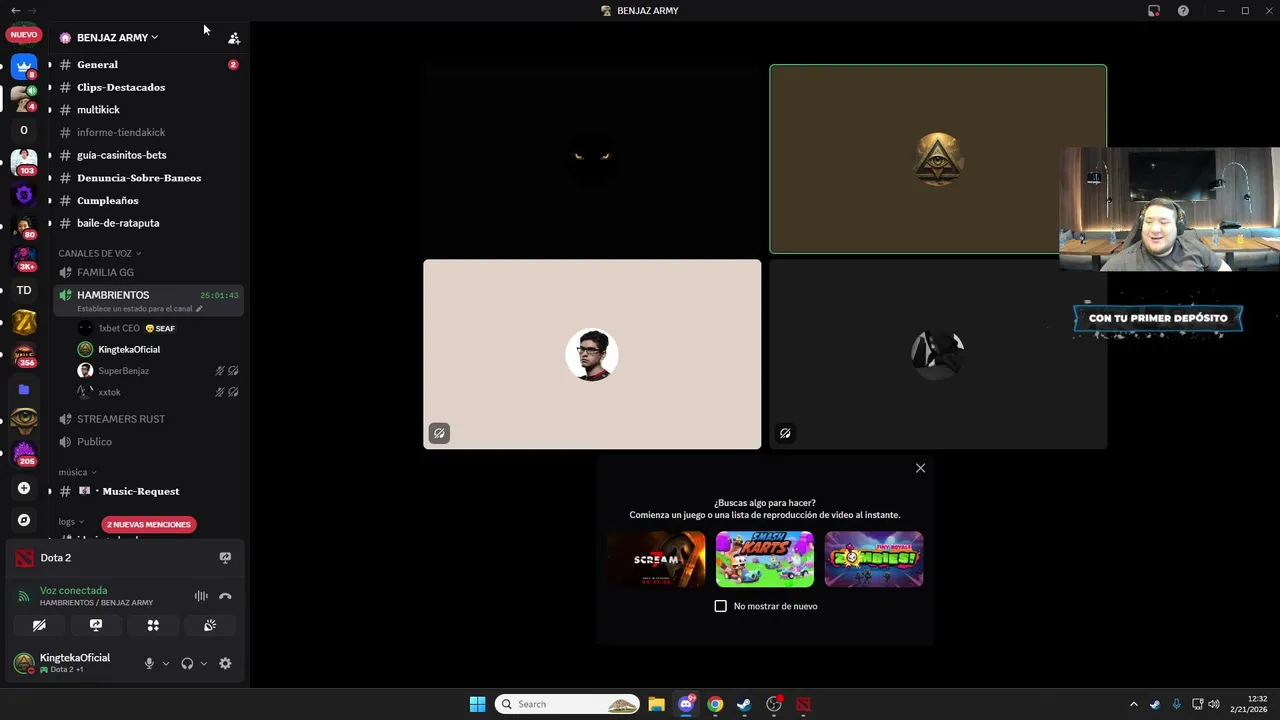This screenshot has width=1280, height=720.
Task: Click Voz conectada connection status
Action: tap(73, 590)
